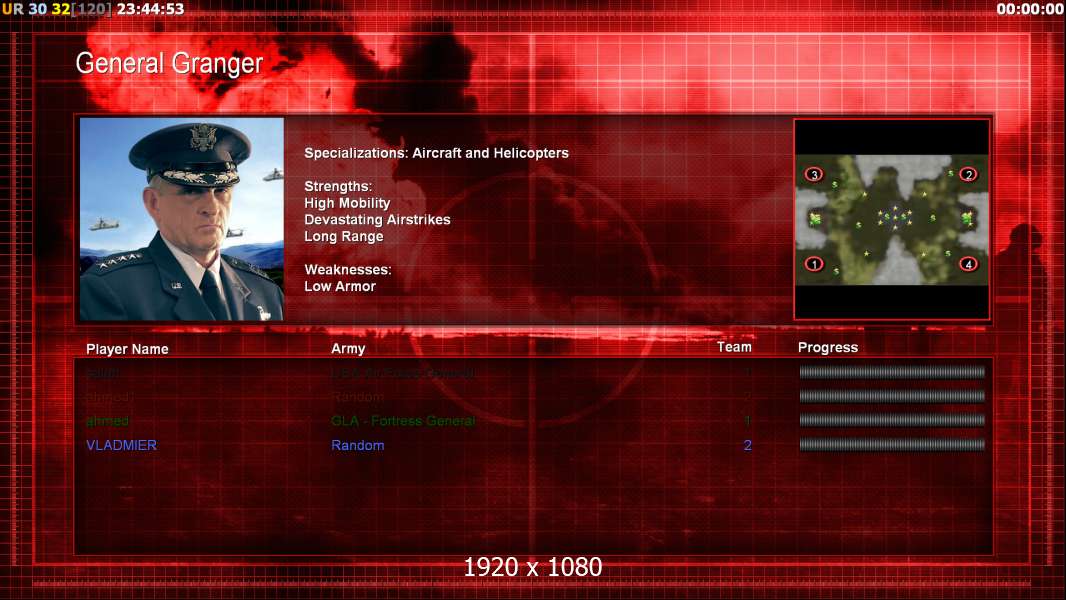The image size is (1066, 600).
Task: Click the 'Player Name' column header
Action: pyautogui.click(x=127, y=349)
